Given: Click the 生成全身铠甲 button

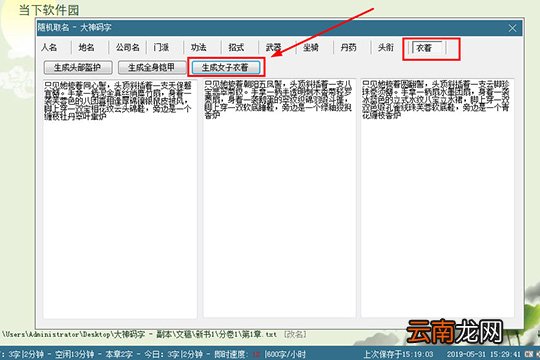Looking at the screenshot, I should point(152,68).
